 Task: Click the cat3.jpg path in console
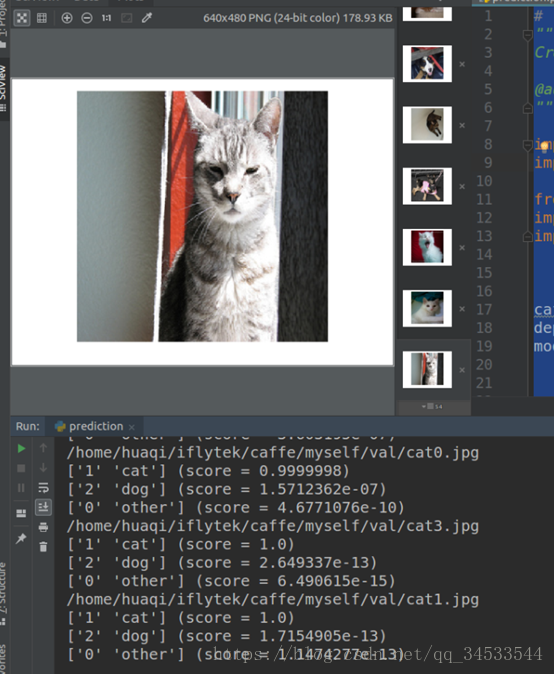[x=272, y=526]
